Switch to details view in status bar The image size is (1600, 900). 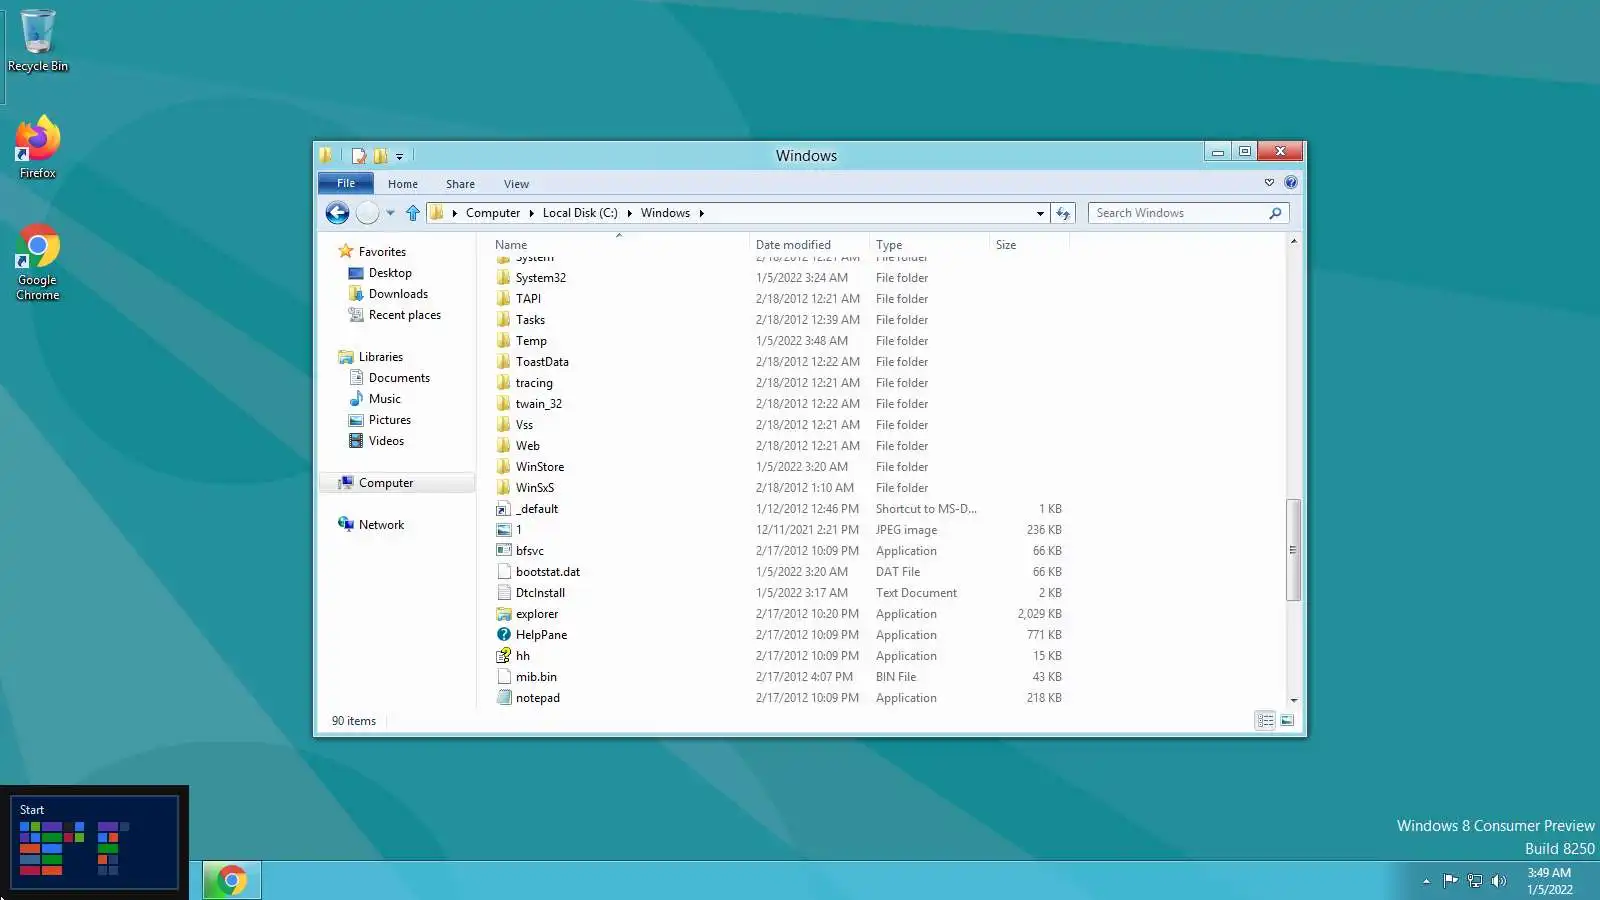(x=1265, y=721)
